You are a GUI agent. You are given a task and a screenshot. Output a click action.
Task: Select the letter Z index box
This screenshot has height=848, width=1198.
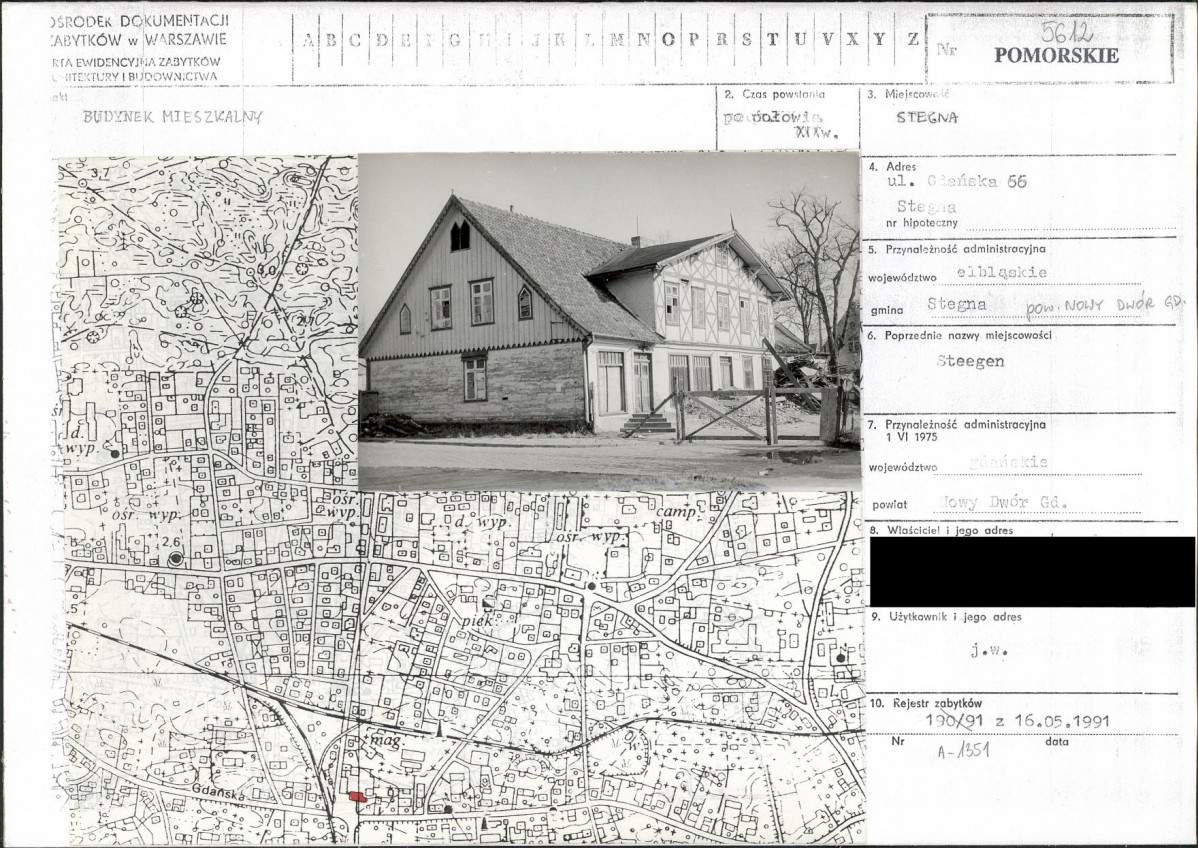pos(913,40)
